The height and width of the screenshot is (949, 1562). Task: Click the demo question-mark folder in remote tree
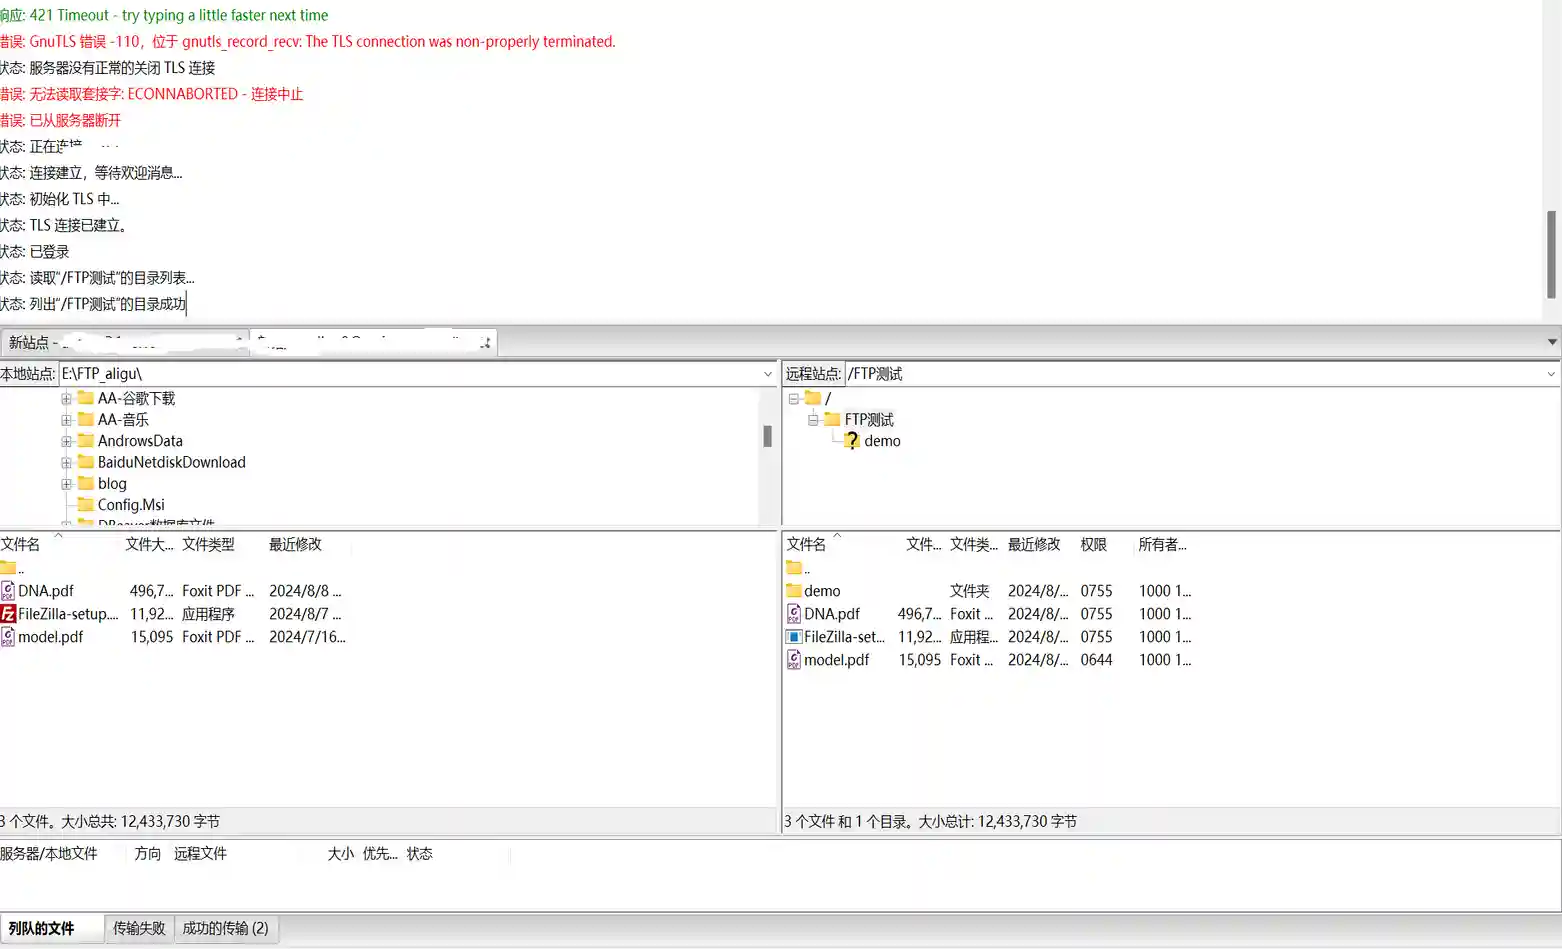851,441
